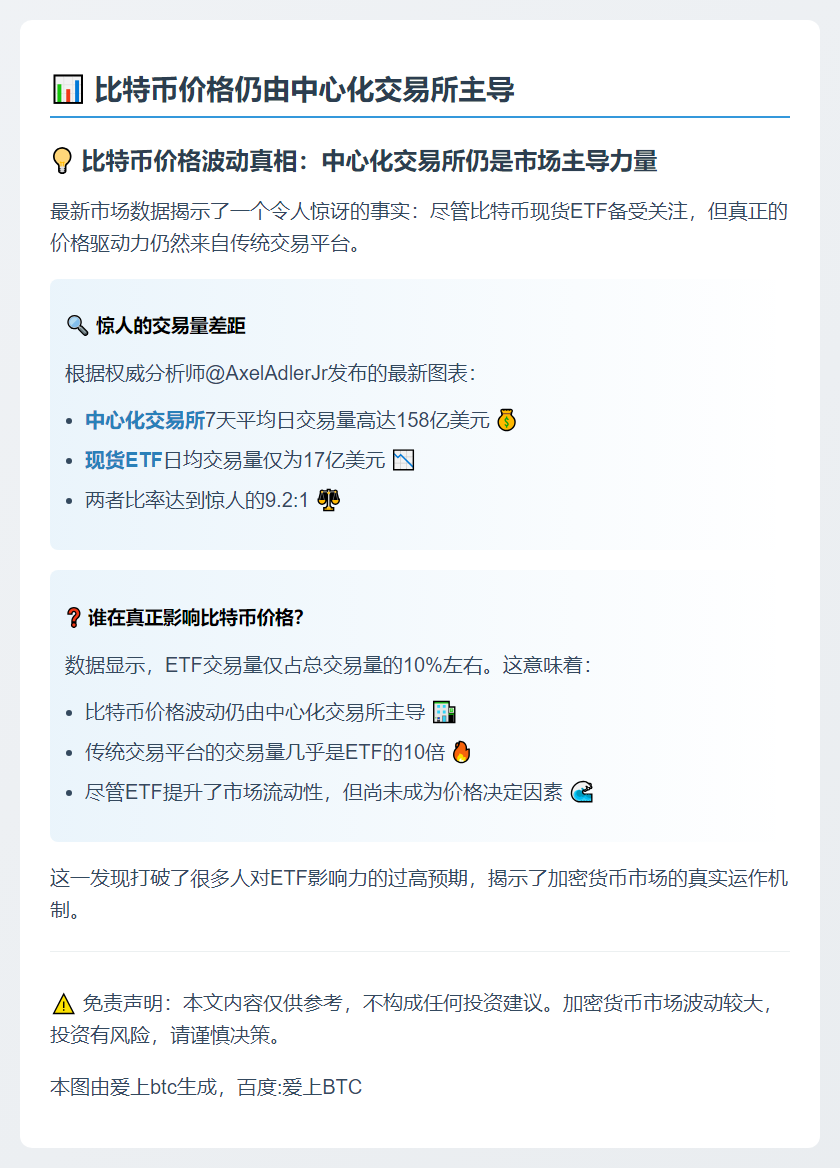This screenshot has width=840, height=1168.
Task: Click the bold 现货ETF link text
Action: [124, 460]
